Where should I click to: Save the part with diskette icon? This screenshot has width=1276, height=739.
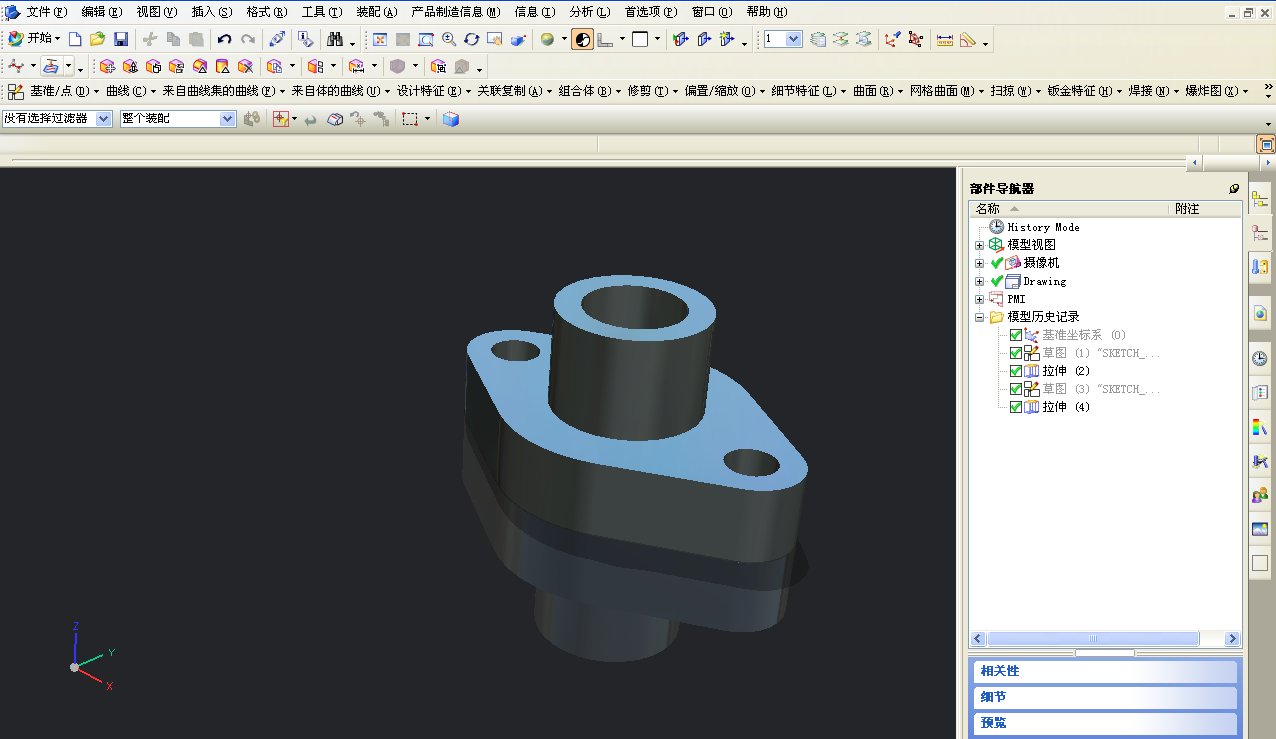[x=120, y=39]
